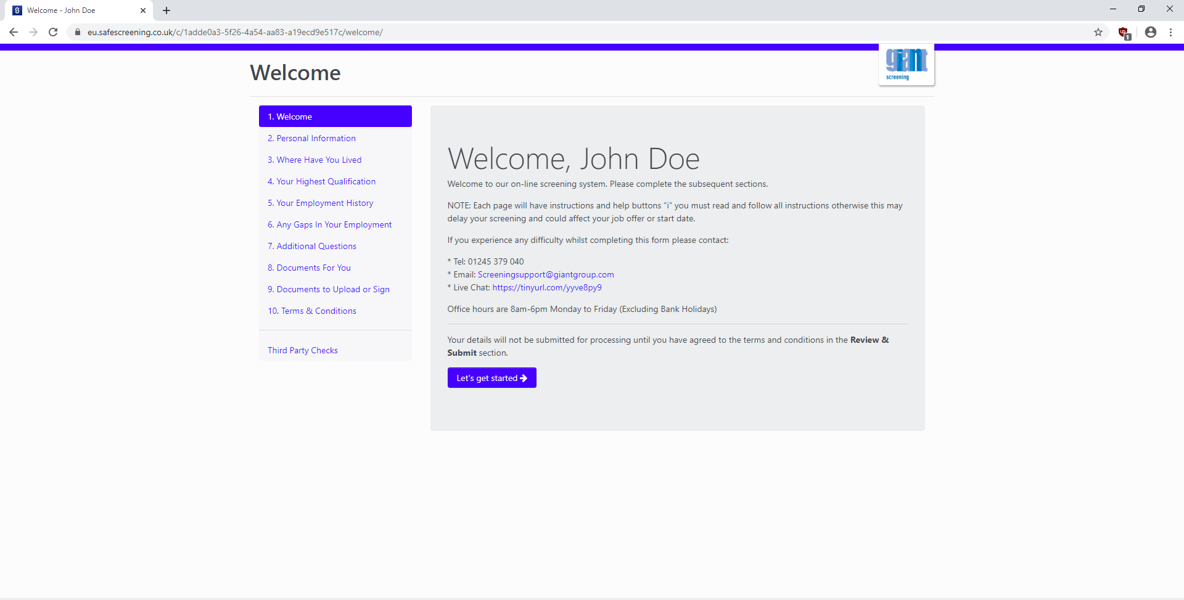
Task: Click the Third Party Checks link
Action: click(302, 350)
